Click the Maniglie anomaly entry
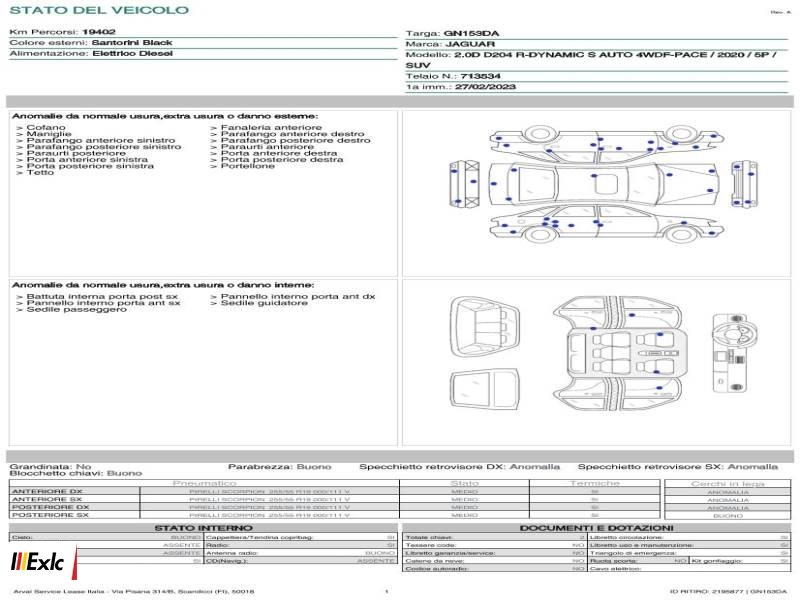The width and height of the screenshot is (800, 600). 49,134
